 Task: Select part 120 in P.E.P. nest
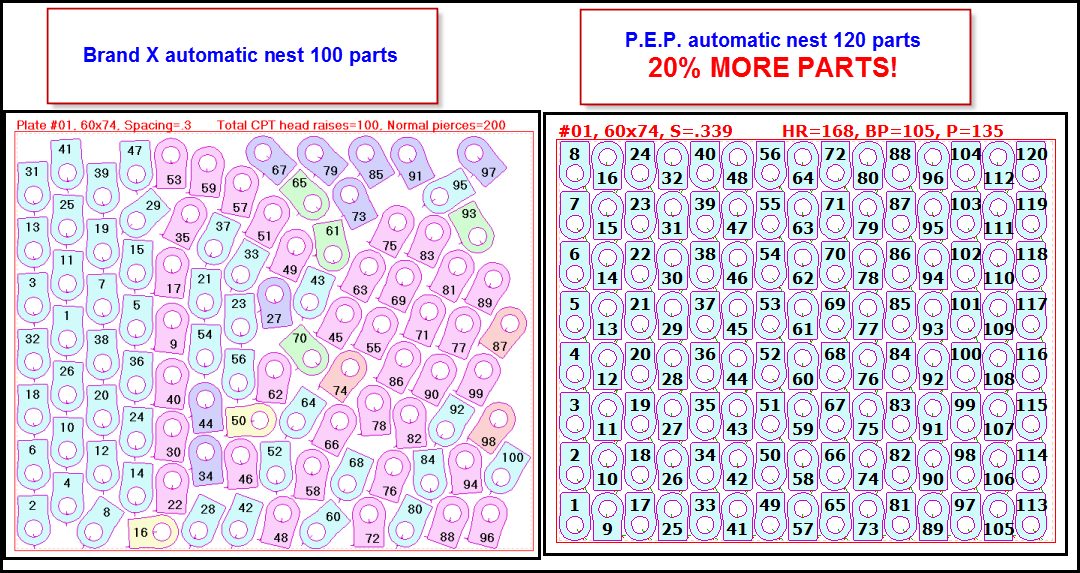[x=1031, y=165]
